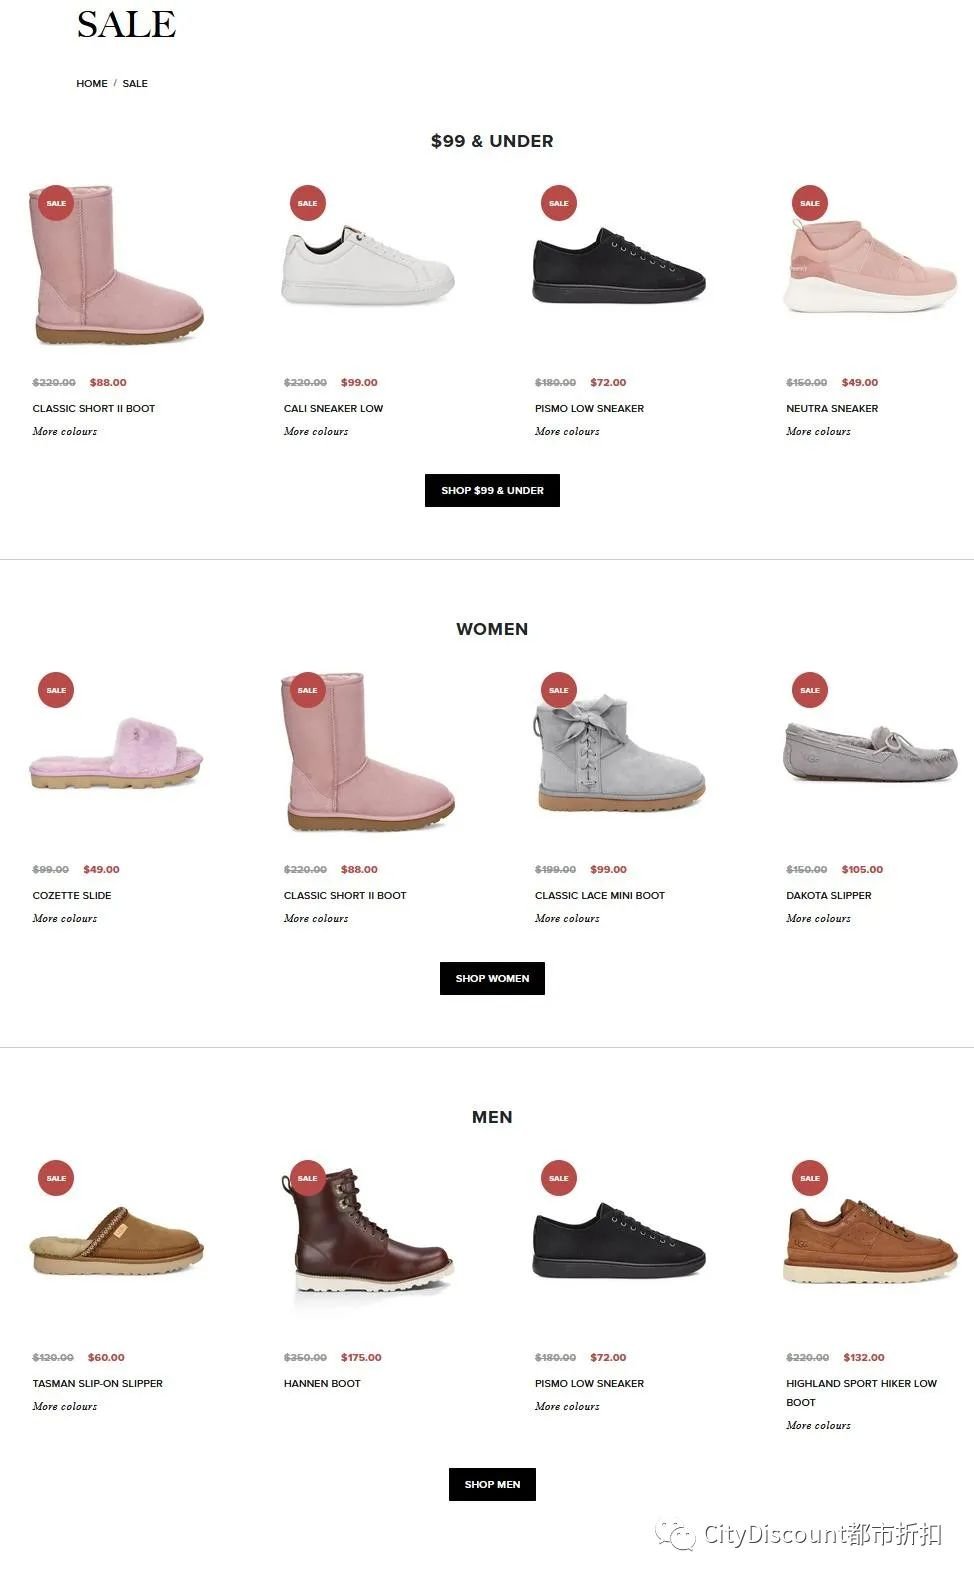The height and width of the screenshot is (1579, 974).
Task: Open More colours under Pismo Low Sneaker in $99 section
Action: [567, 432]
